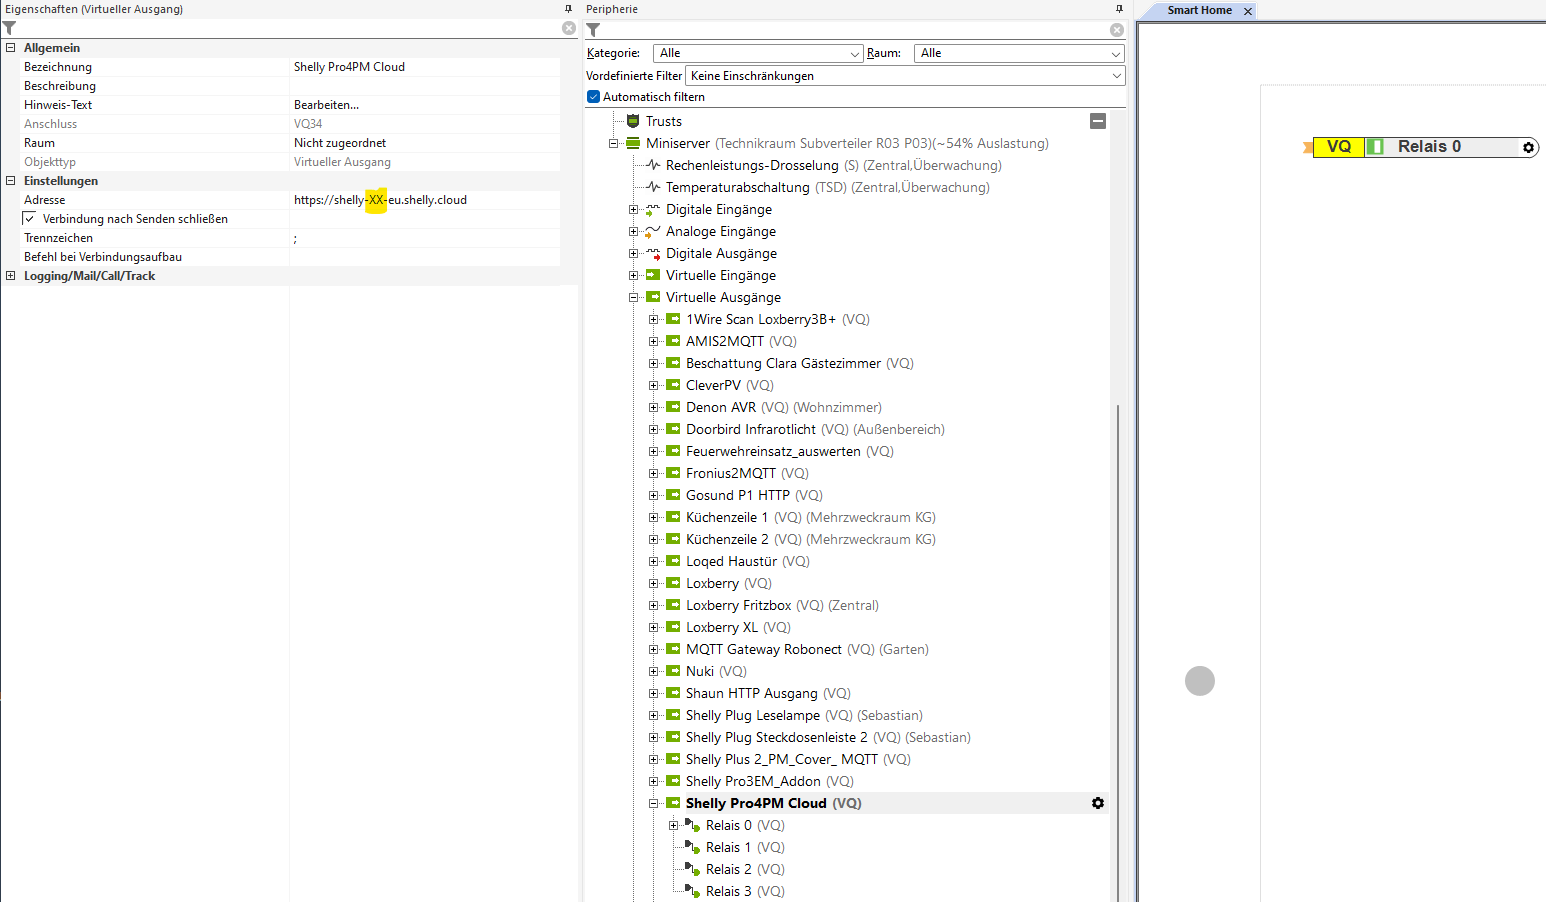Click the Raum value Nicht zugeordnet

pyautogui.click(x=340, y=143)
